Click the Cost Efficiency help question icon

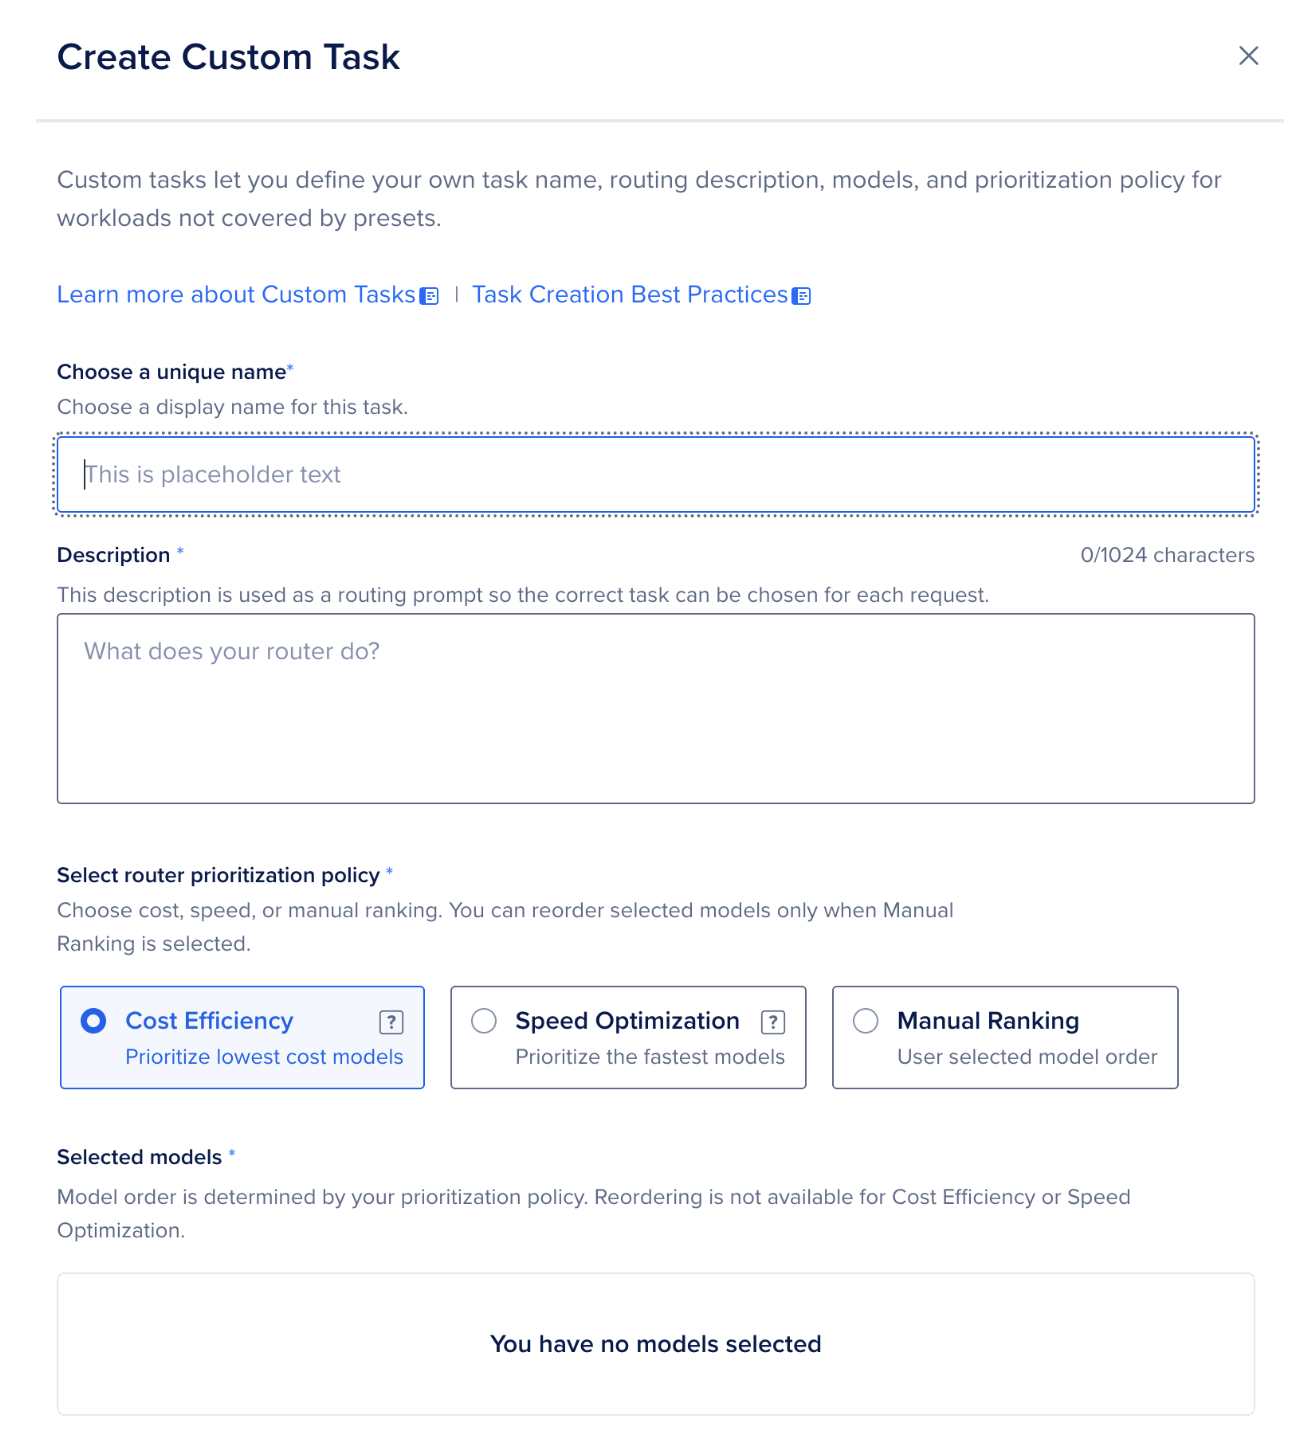391,1022
